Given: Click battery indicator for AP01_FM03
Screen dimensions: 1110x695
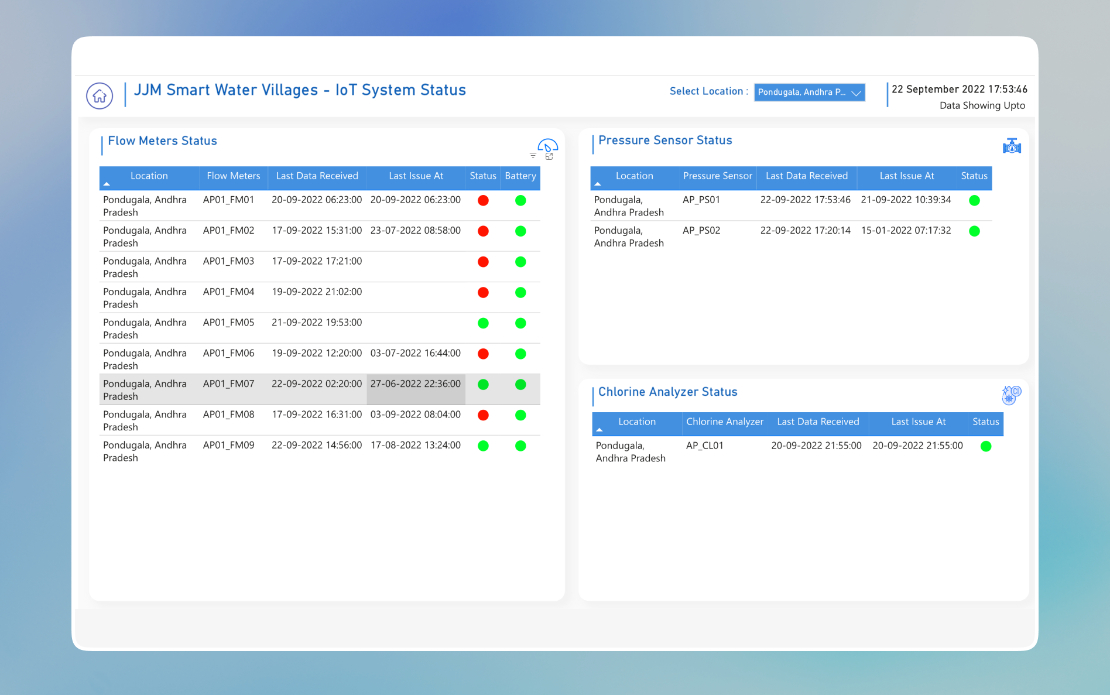Looking at the screenshot, I should pyautogui.click(x=520, y=262).
